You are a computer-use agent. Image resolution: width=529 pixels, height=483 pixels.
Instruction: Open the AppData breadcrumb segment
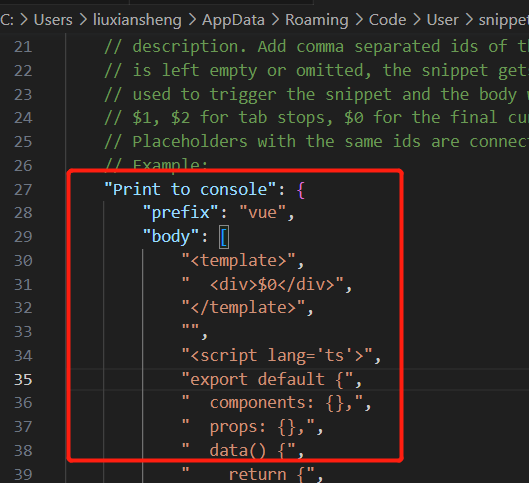233,20
